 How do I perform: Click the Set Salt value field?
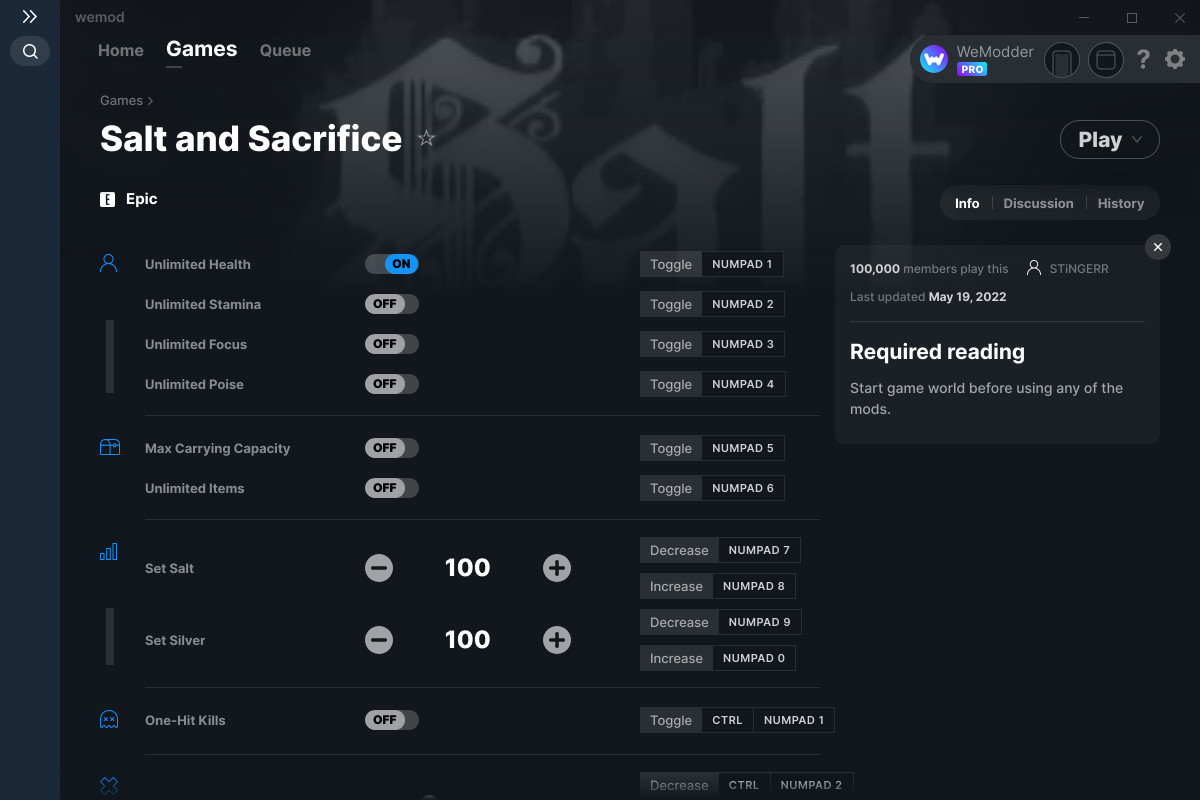pyautogui.click(x=467, y=568)
